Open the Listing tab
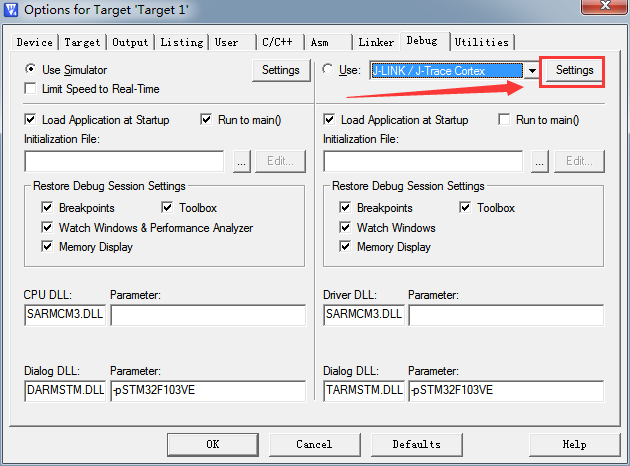The width and height of the screenshot is (630, 466). (182, 42)
